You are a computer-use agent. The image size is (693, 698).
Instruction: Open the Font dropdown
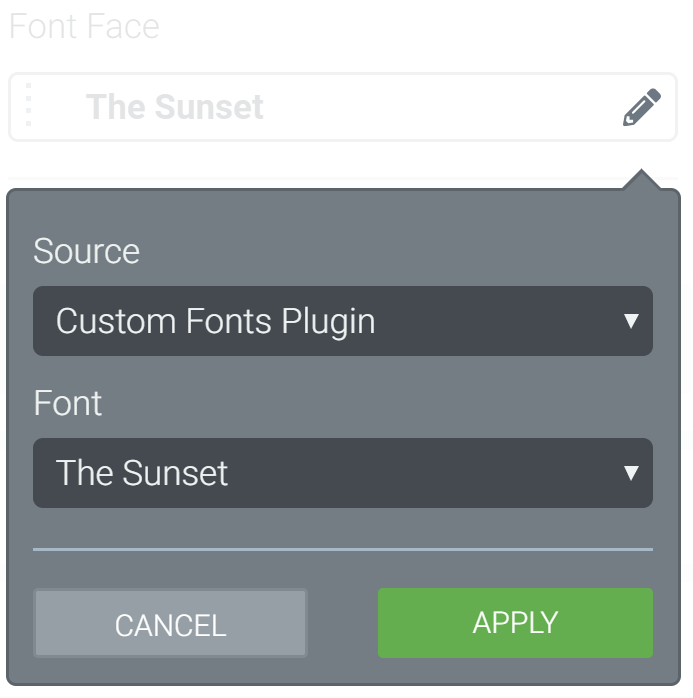click(x=342, y=473)
